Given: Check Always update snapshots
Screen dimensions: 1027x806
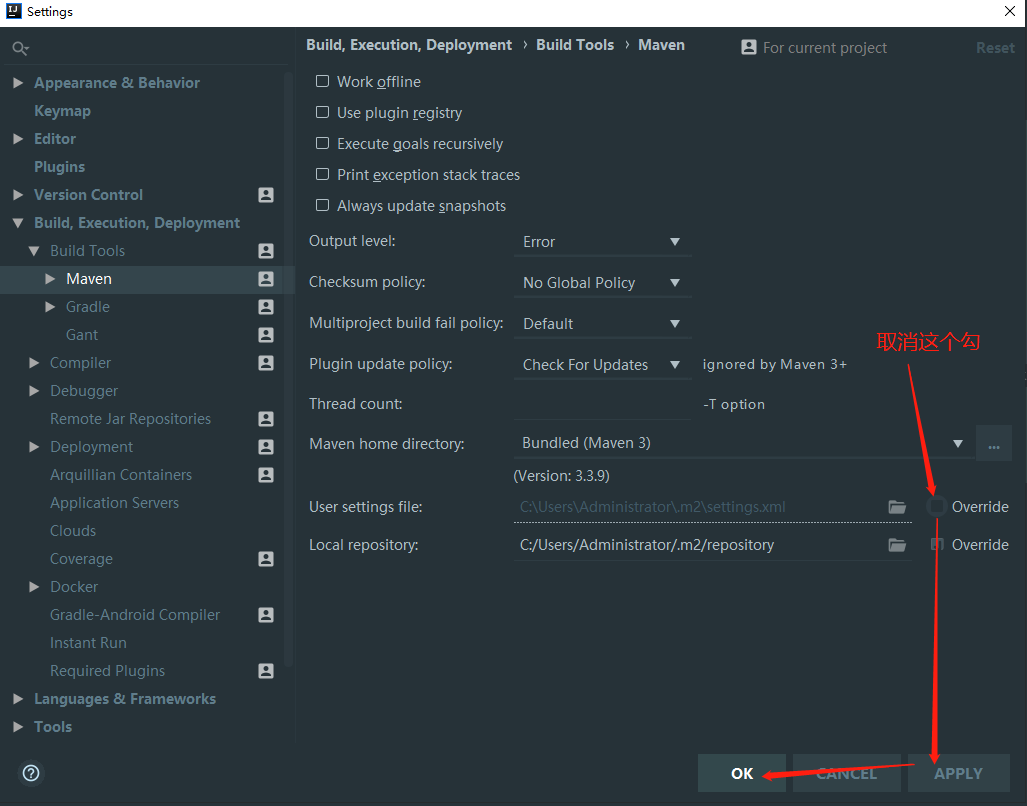Looking at the screenshot, I should 322,205.
